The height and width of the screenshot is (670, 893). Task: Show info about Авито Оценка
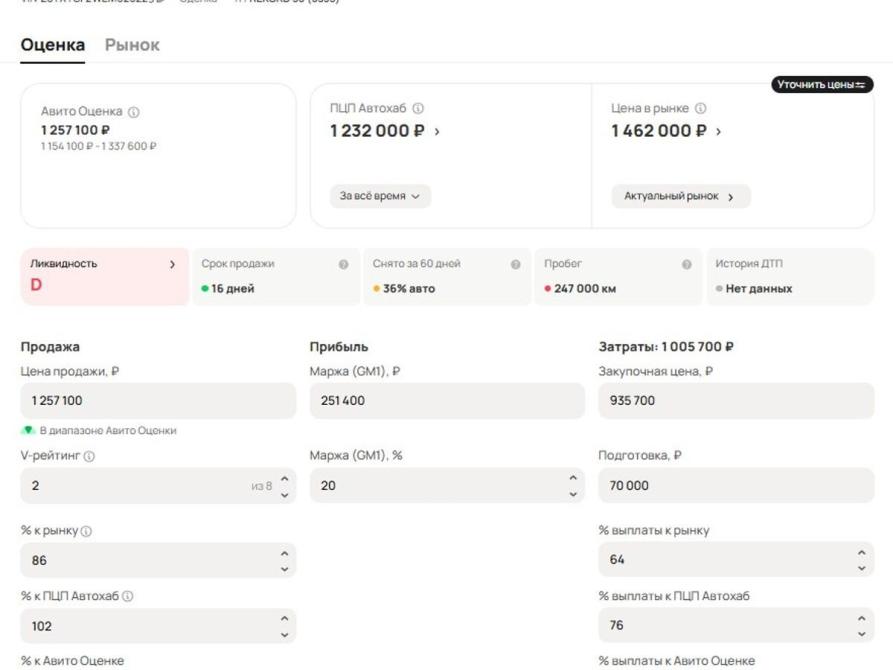coord(134,112)
